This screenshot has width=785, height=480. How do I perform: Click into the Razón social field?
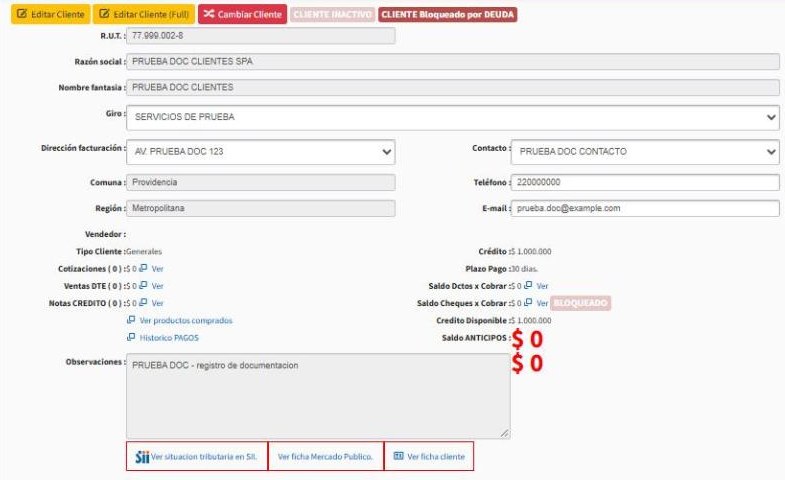pyautogui.click(x=453, y=62)
